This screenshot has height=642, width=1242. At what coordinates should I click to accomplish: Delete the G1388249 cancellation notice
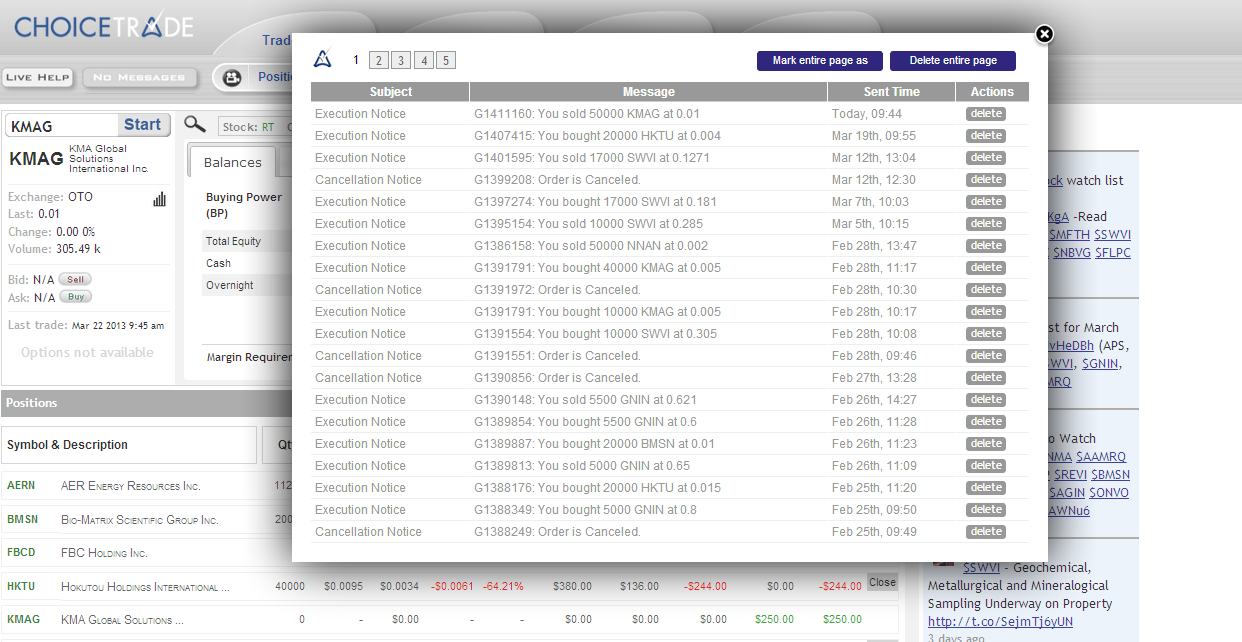click(986, 532)
